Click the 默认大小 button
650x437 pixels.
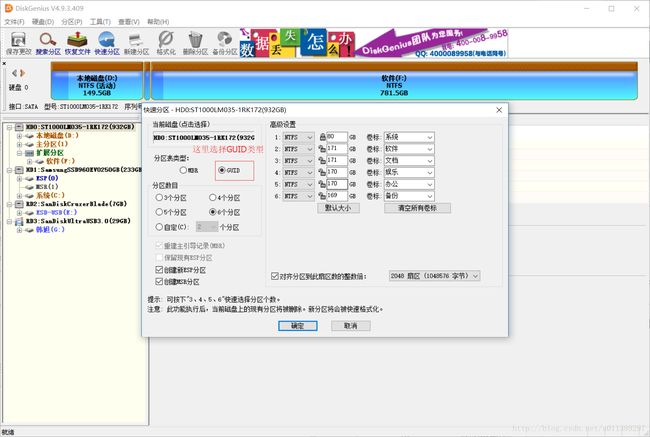(338, 208)
